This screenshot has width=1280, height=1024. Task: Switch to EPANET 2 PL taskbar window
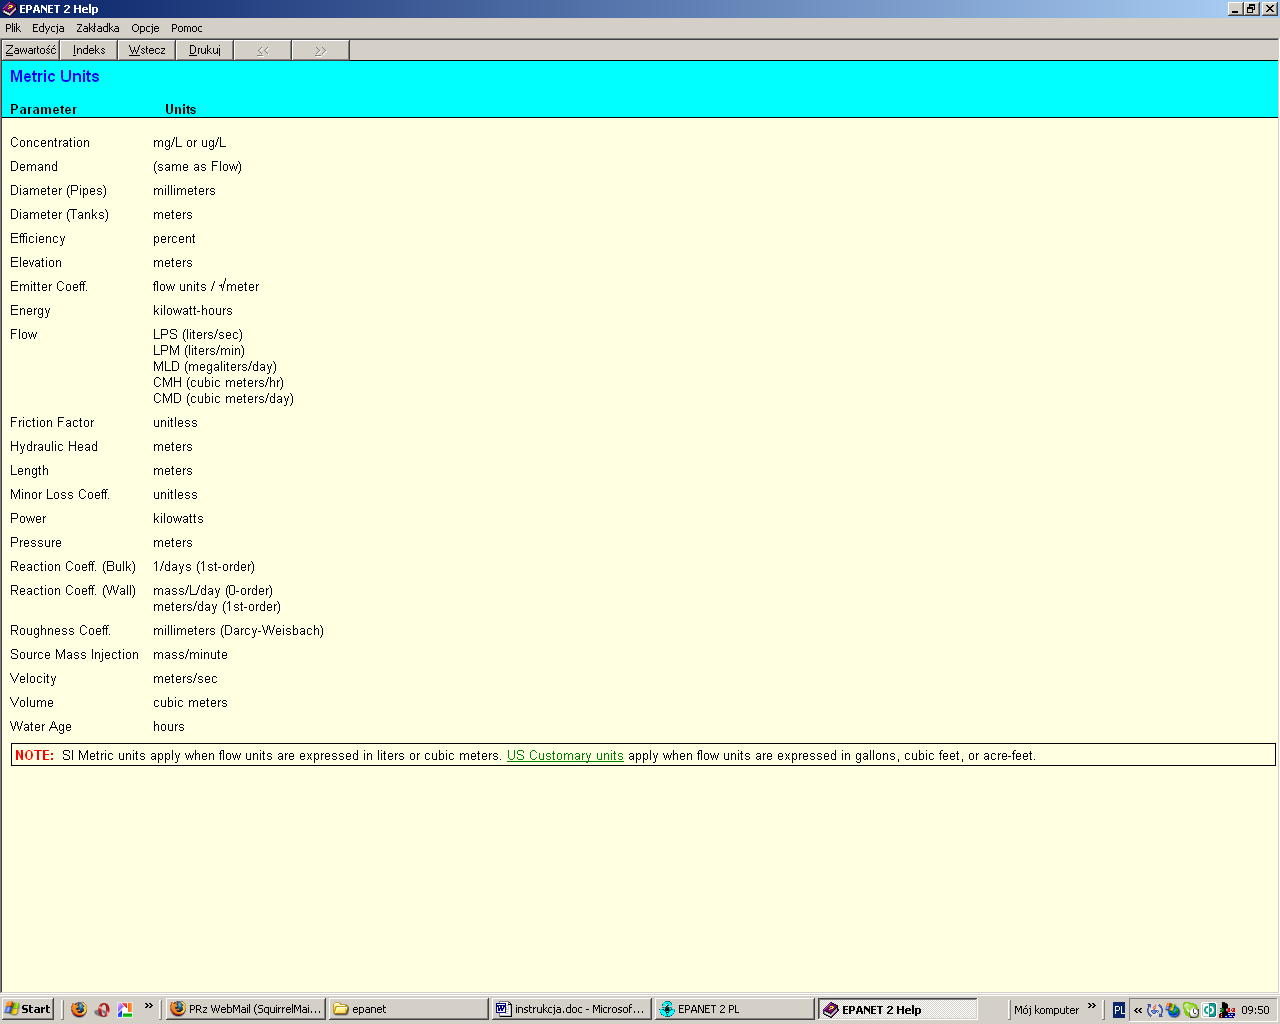pos(734,1009)
